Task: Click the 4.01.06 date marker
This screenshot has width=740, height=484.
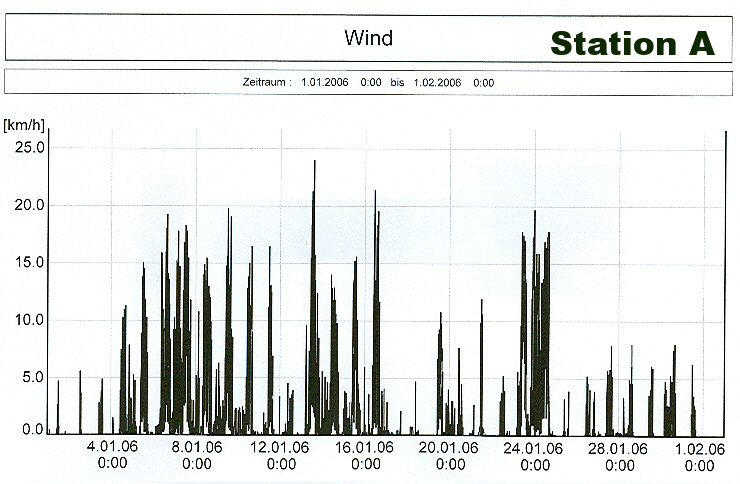Action: (112, 448)
